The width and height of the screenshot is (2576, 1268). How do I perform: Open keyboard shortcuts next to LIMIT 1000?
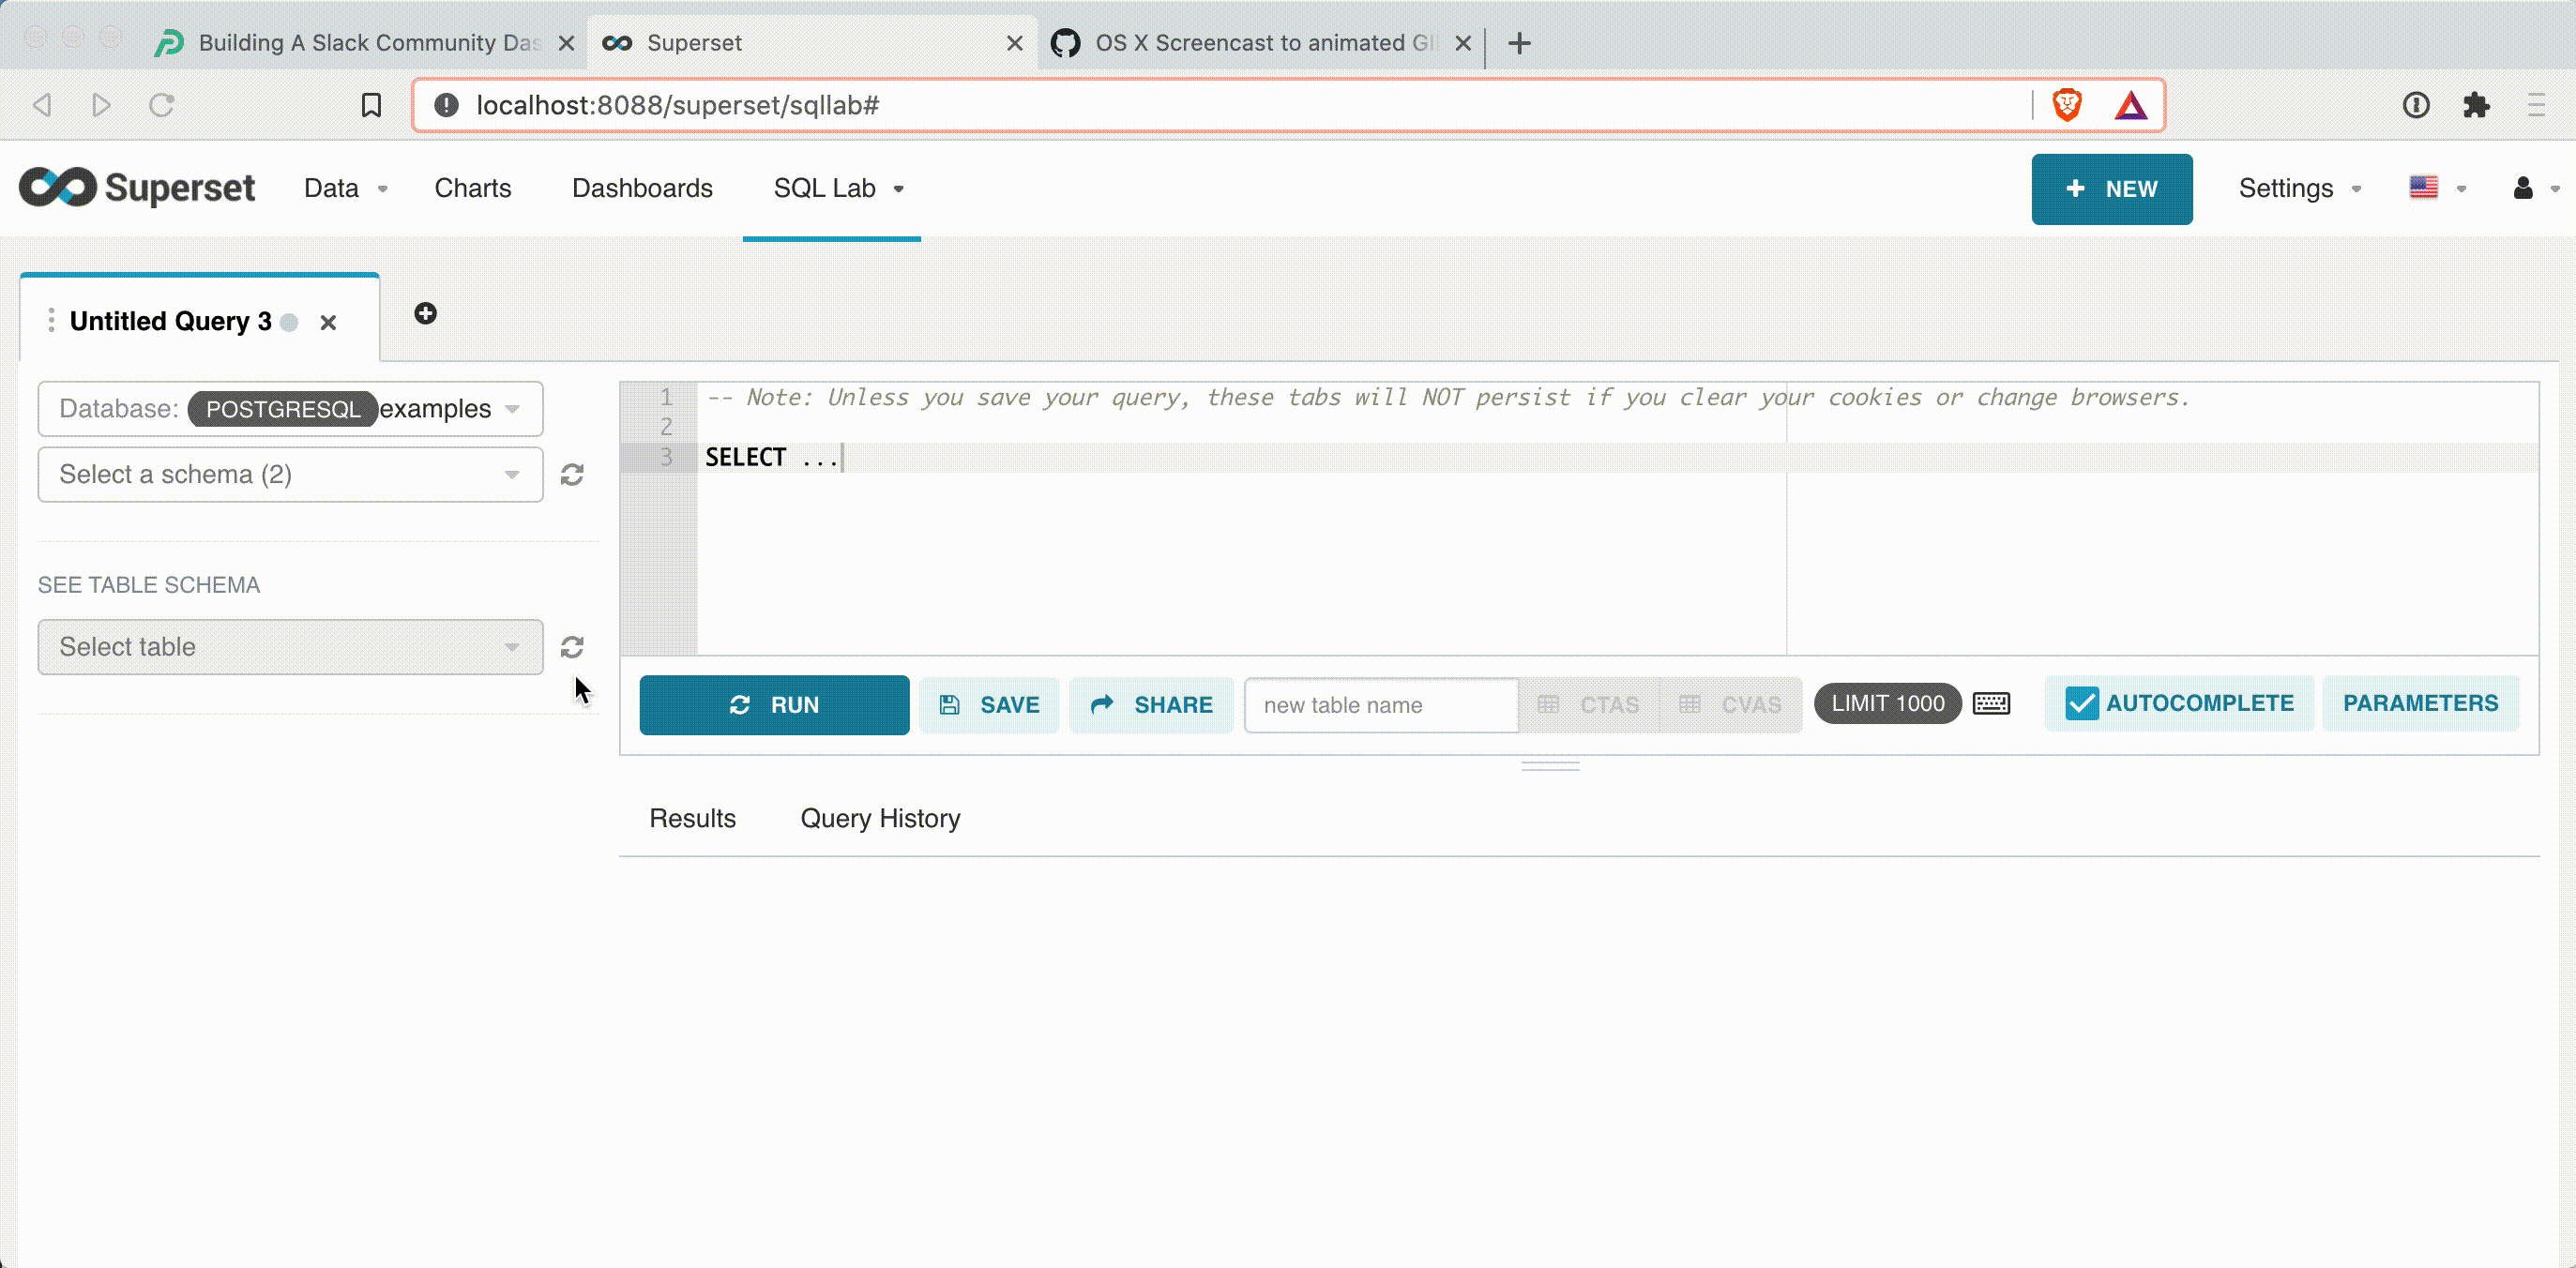coord(1991,703)
